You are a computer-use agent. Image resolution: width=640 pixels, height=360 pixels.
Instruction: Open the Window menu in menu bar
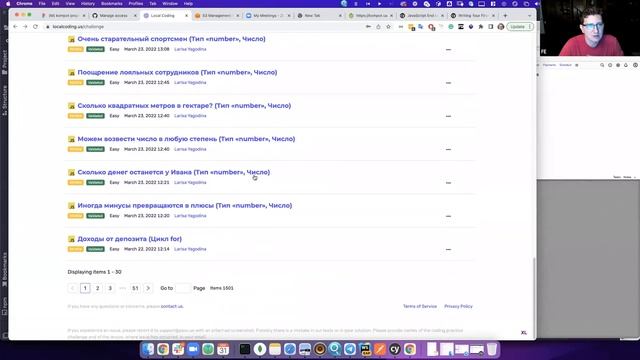[170, 4]
